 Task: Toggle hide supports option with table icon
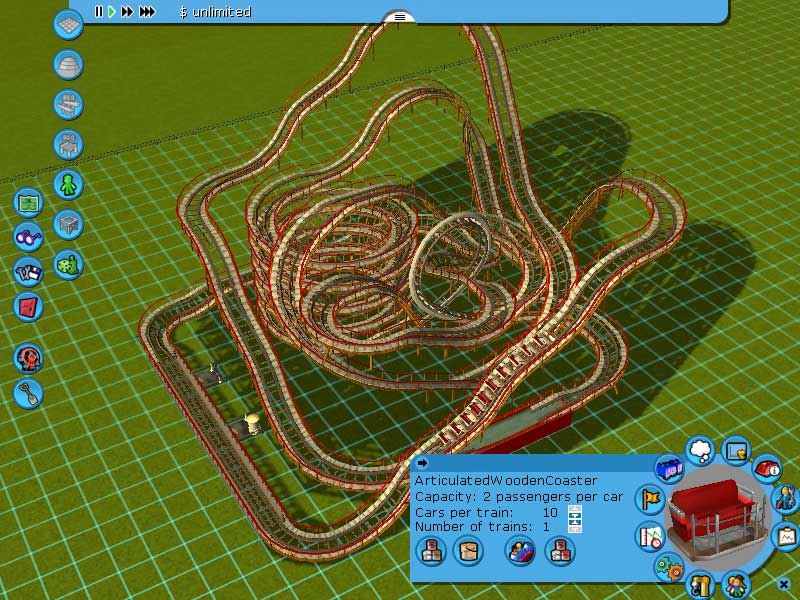(x=68, y=144)
